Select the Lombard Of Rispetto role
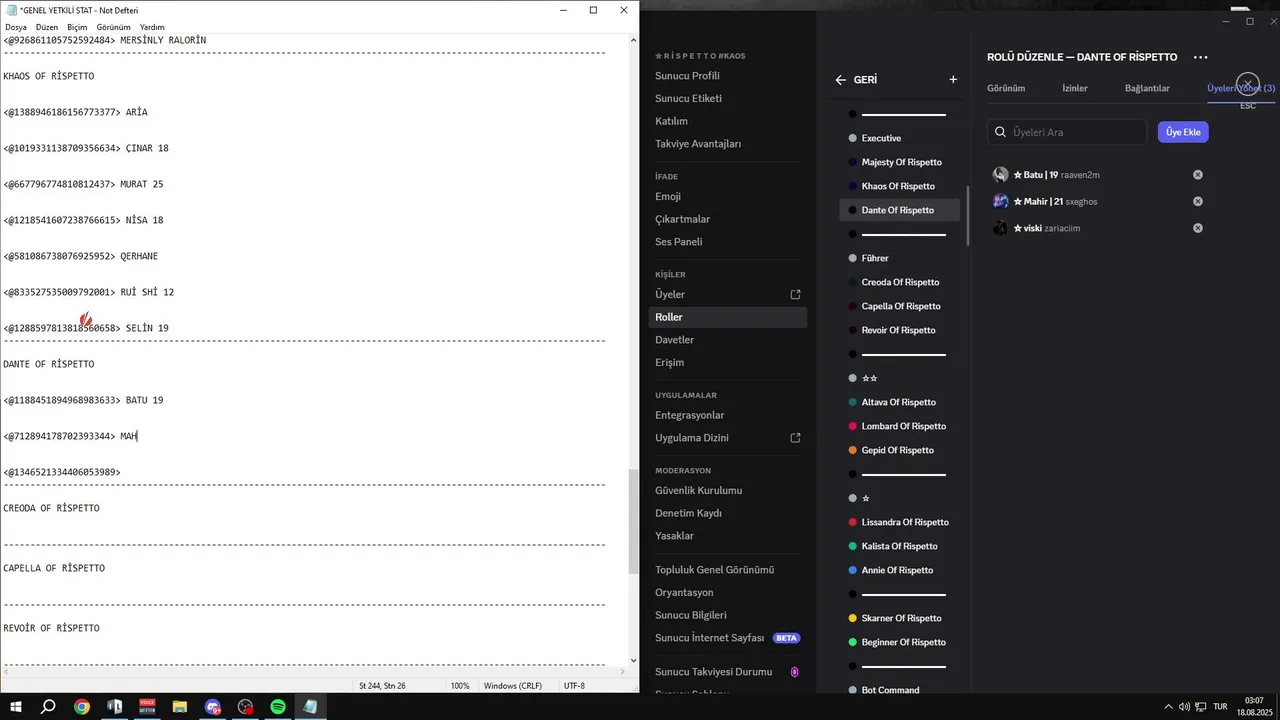1280x720 pixels. (x=899, y=426)
